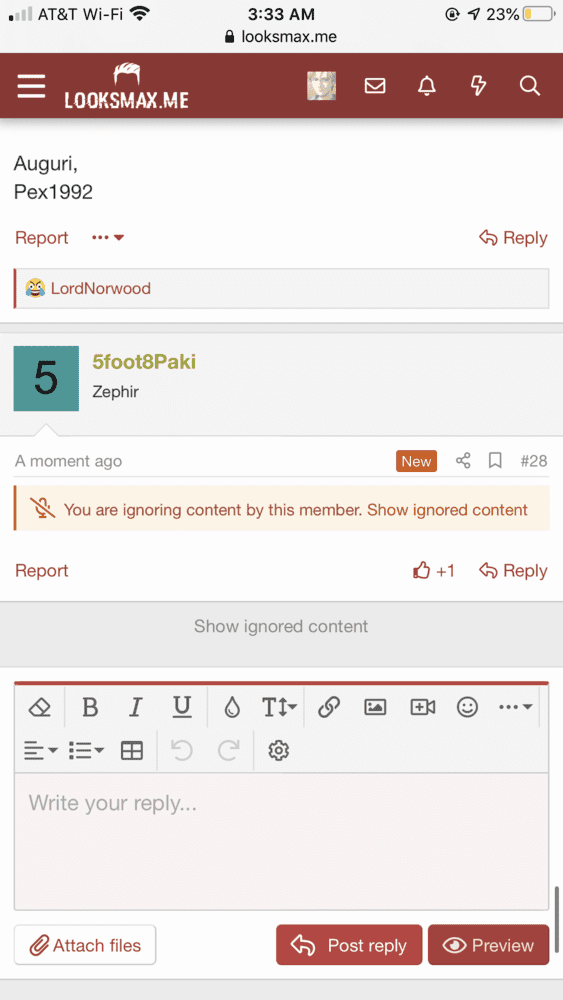
Task: Bookmark post #28
Action: tap(495, 460)
